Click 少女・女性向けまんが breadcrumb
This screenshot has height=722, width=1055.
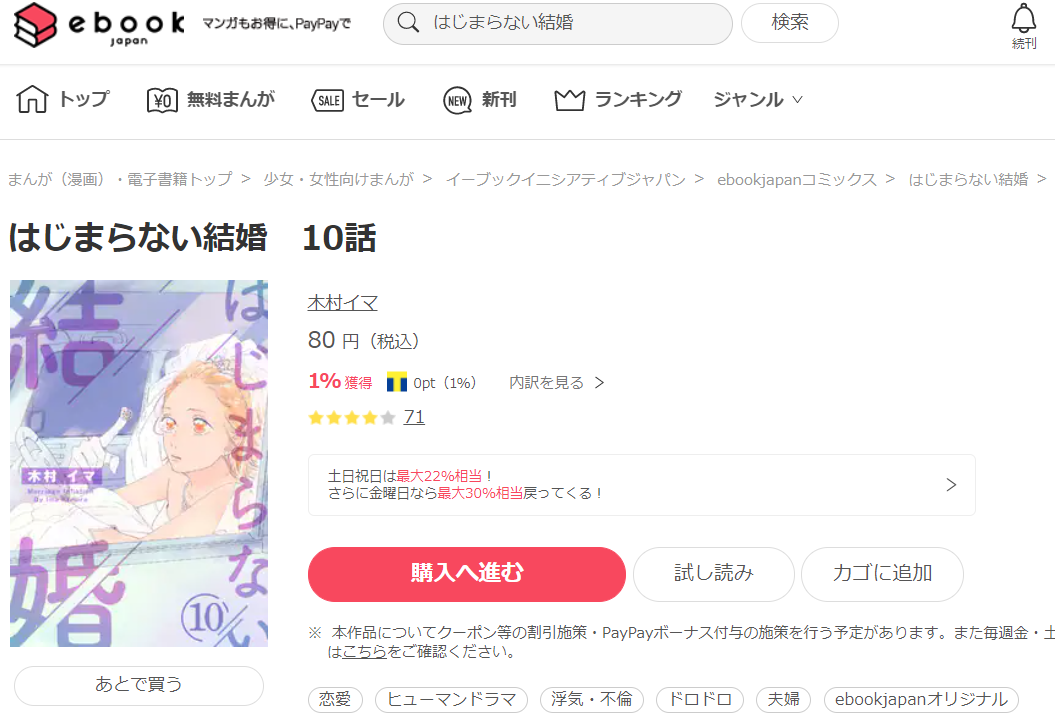pyautogui.click(x=338, y=179)
